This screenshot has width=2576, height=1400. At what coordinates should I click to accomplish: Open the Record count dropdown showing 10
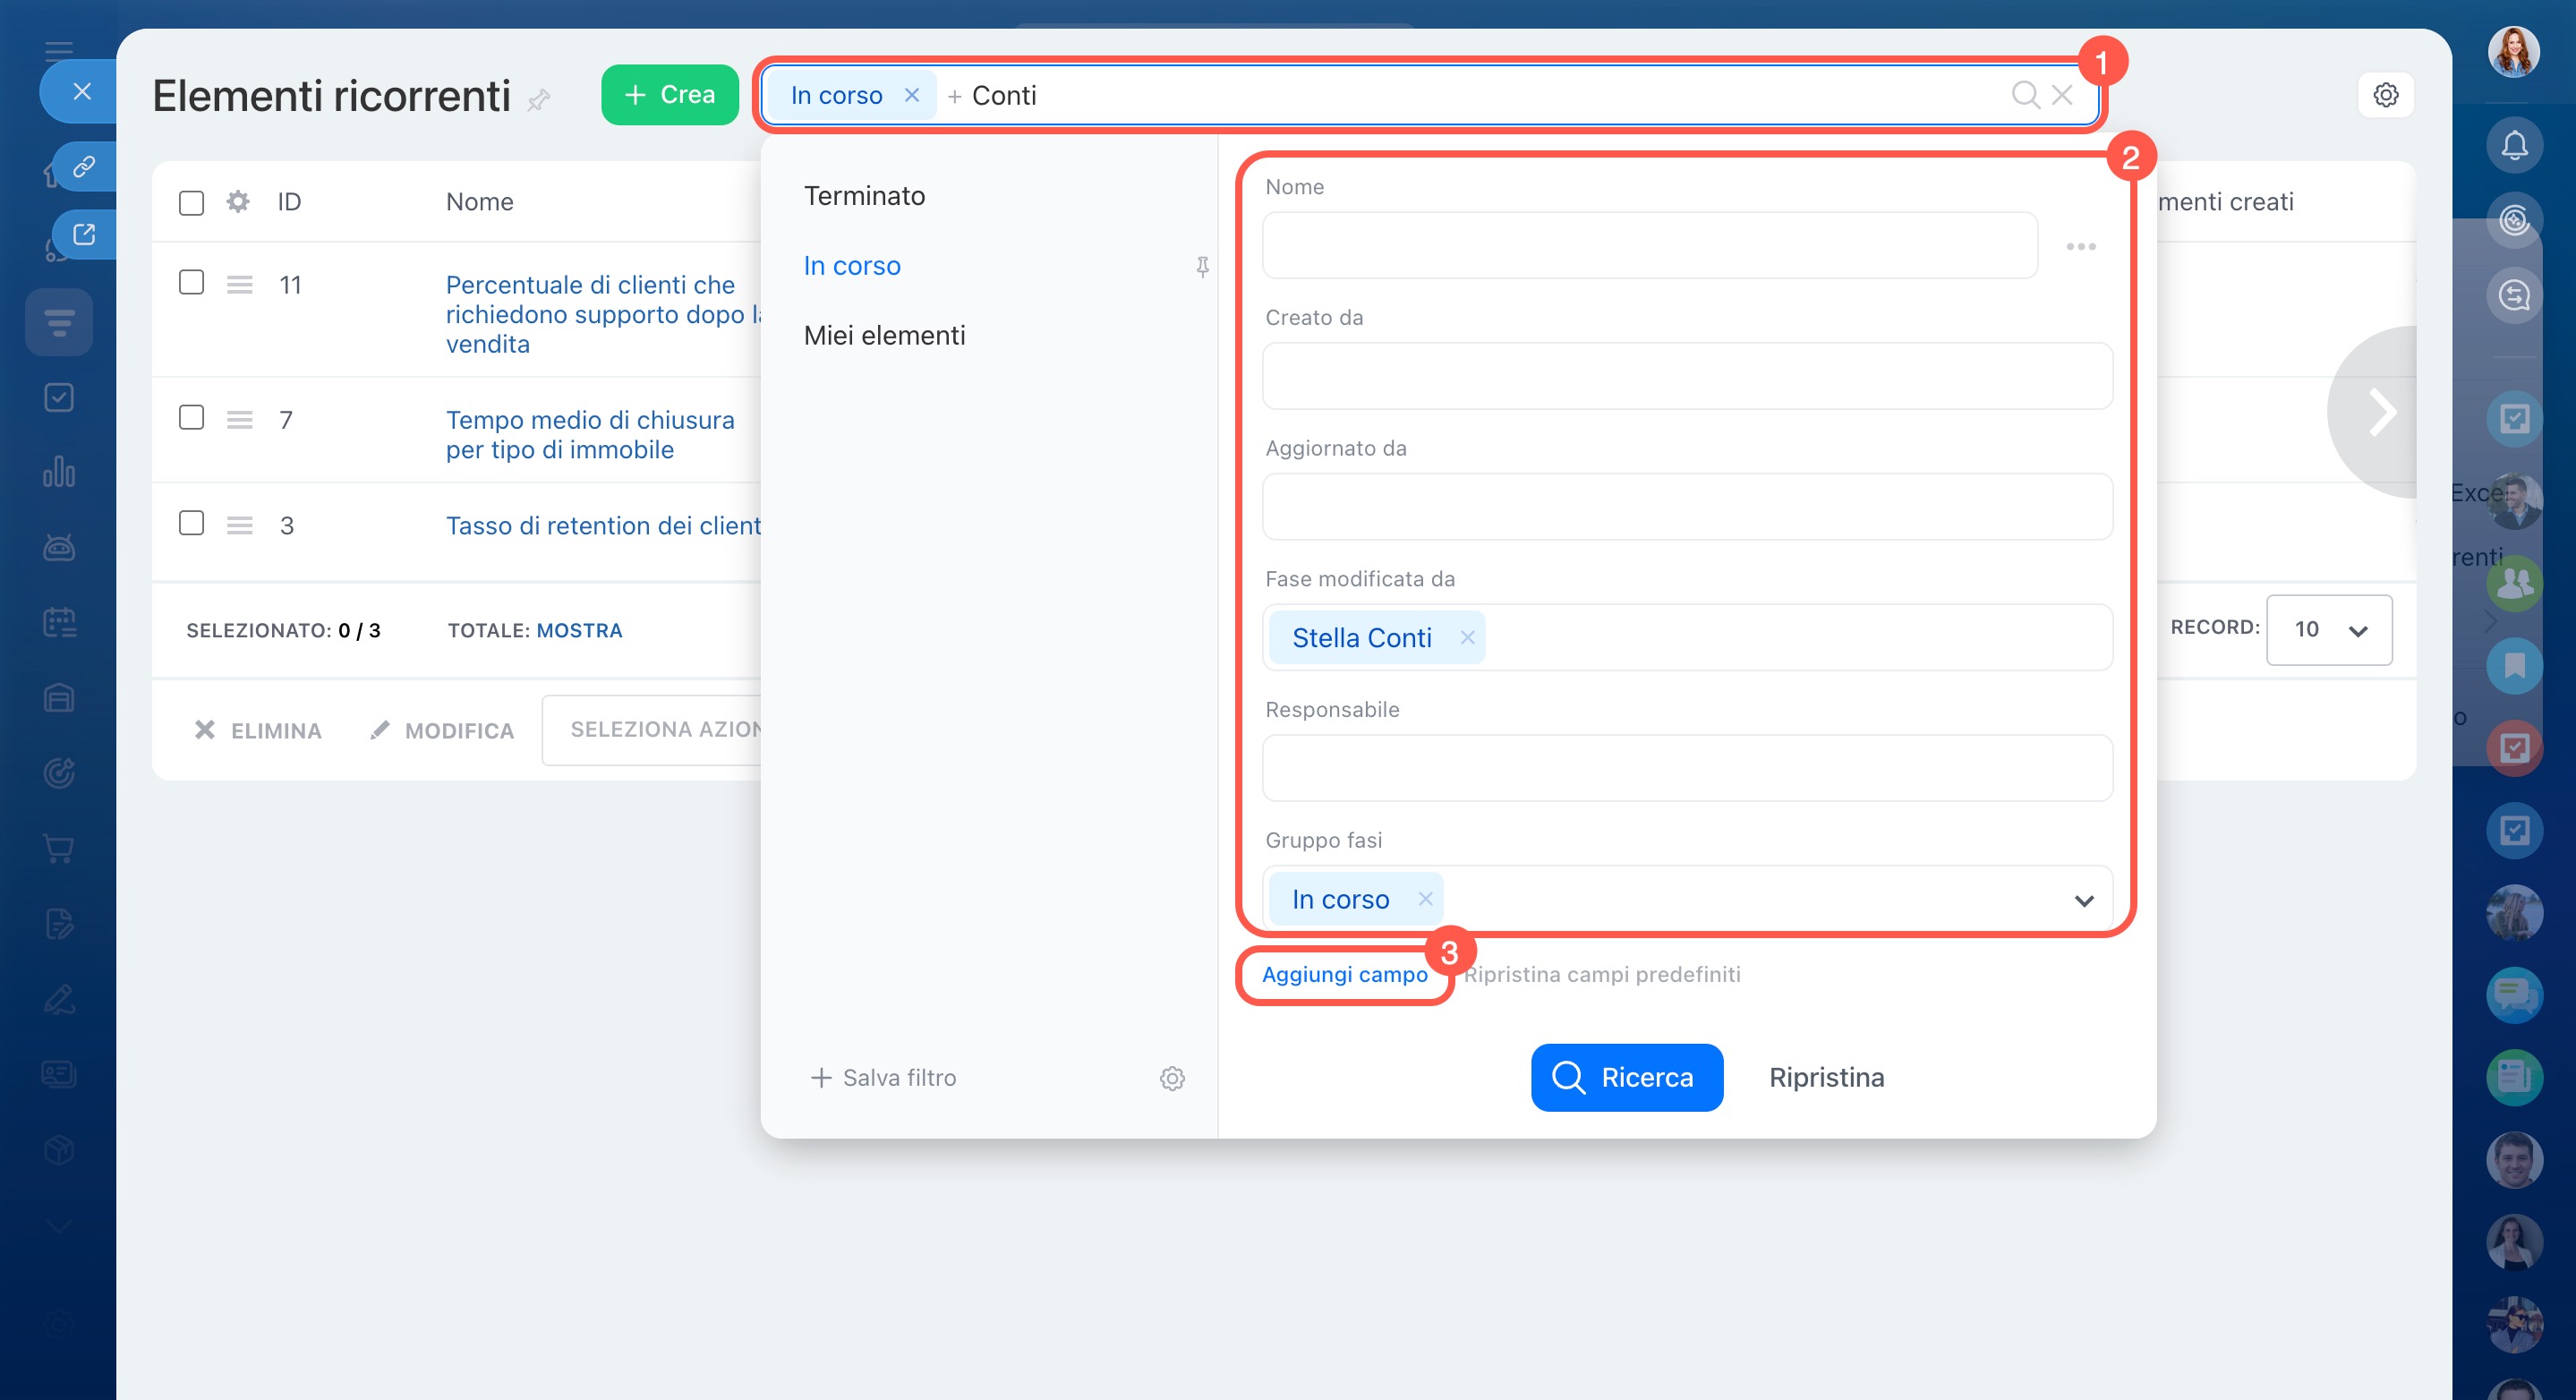tap(2328, 630)
